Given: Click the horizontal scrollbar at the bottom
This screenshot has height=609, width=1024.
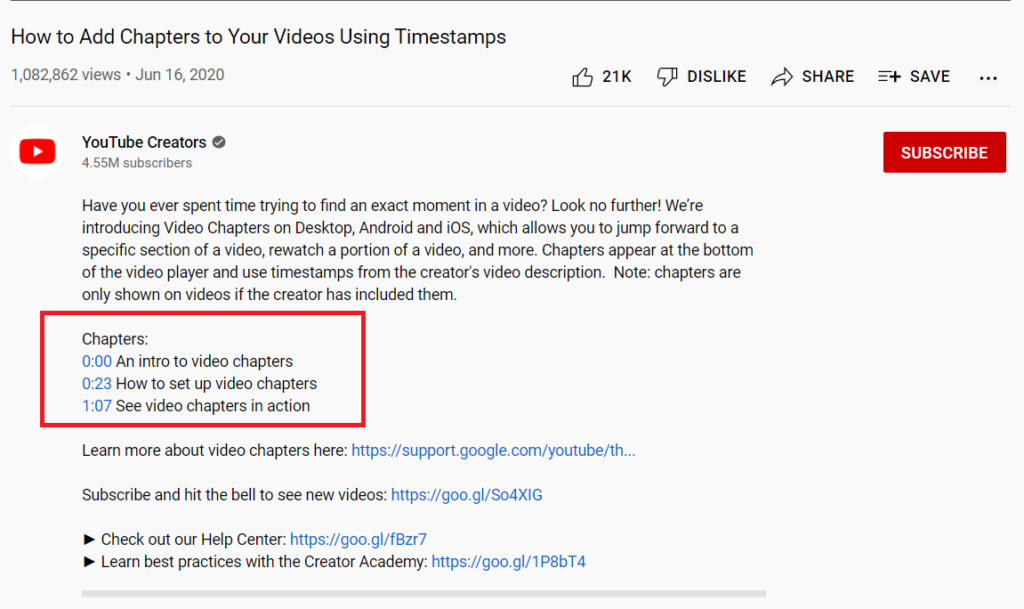Looking at the screenshot, I should coord(423,592).
